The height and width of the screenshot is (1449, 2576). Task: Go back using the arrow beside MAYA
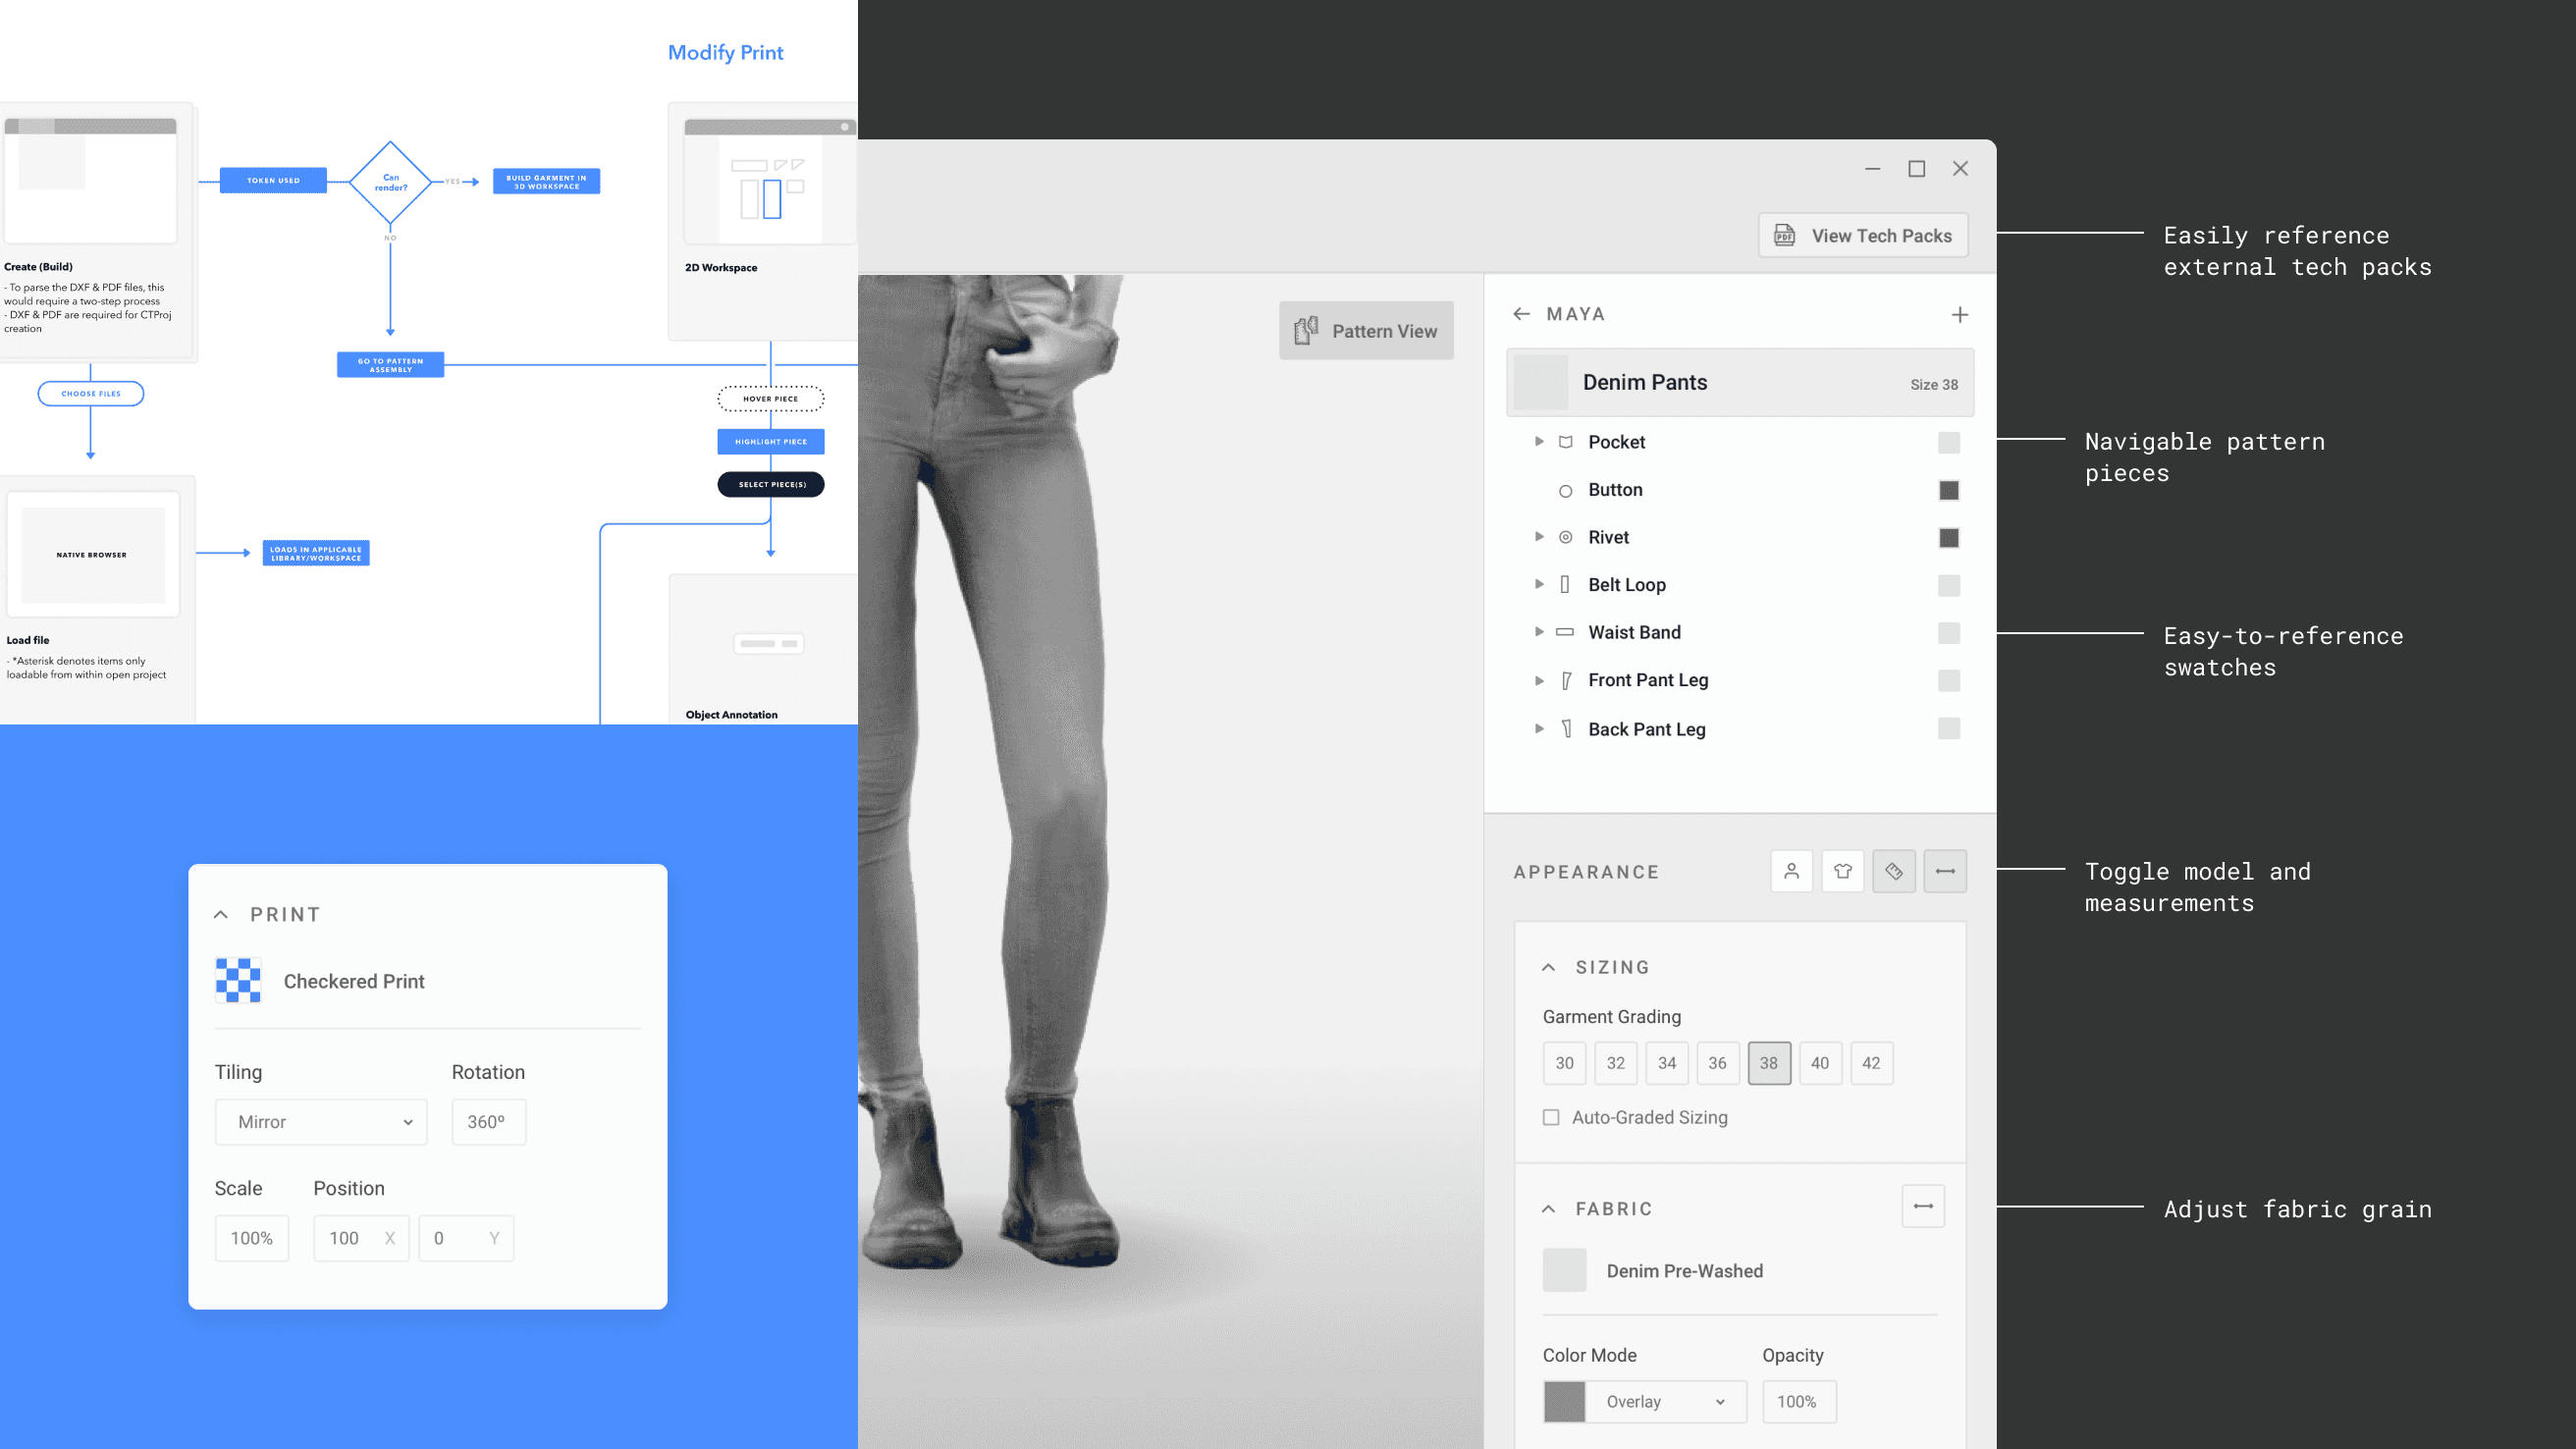tap(1521, 314)
